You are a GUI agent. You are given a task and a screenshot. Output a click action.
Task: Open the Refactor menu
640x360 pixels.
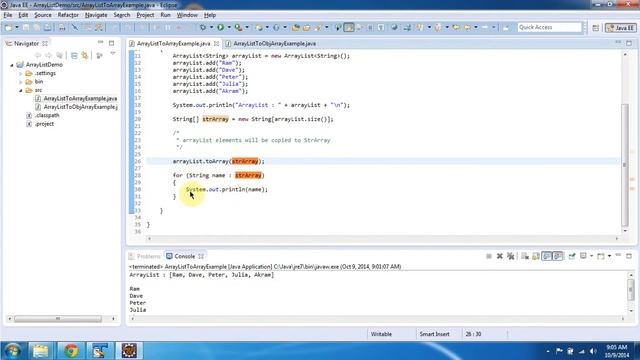68,15
